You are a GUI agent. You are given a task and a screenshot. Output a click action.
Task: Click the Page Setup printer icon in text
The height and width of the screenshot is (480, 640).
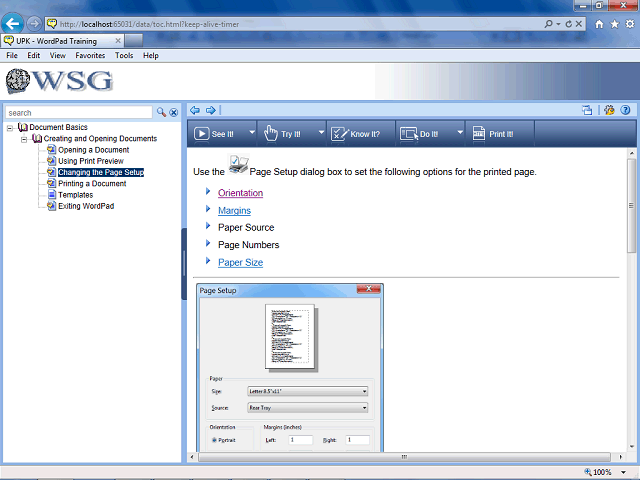[238, 165]
